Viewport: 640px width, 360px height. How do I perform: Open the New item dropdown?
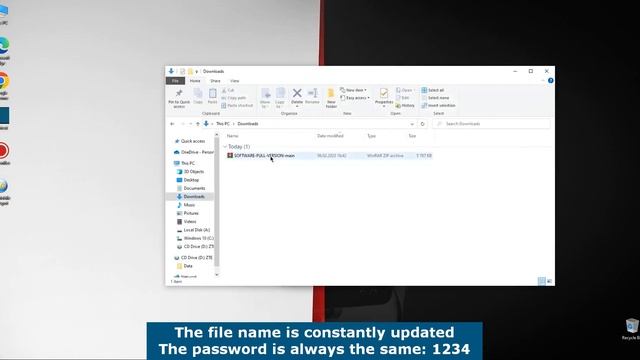pos(353,90)
